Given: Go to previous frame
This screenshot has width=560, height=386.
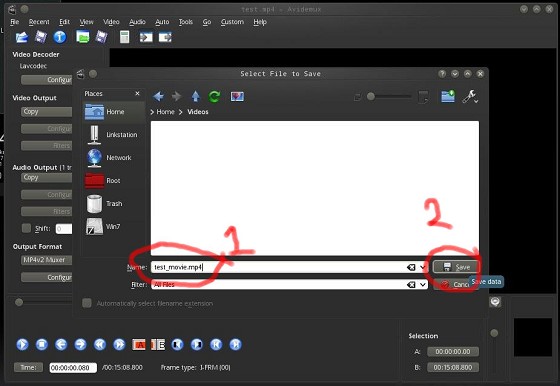Looking at the screenshot, I should click(61, 345).
